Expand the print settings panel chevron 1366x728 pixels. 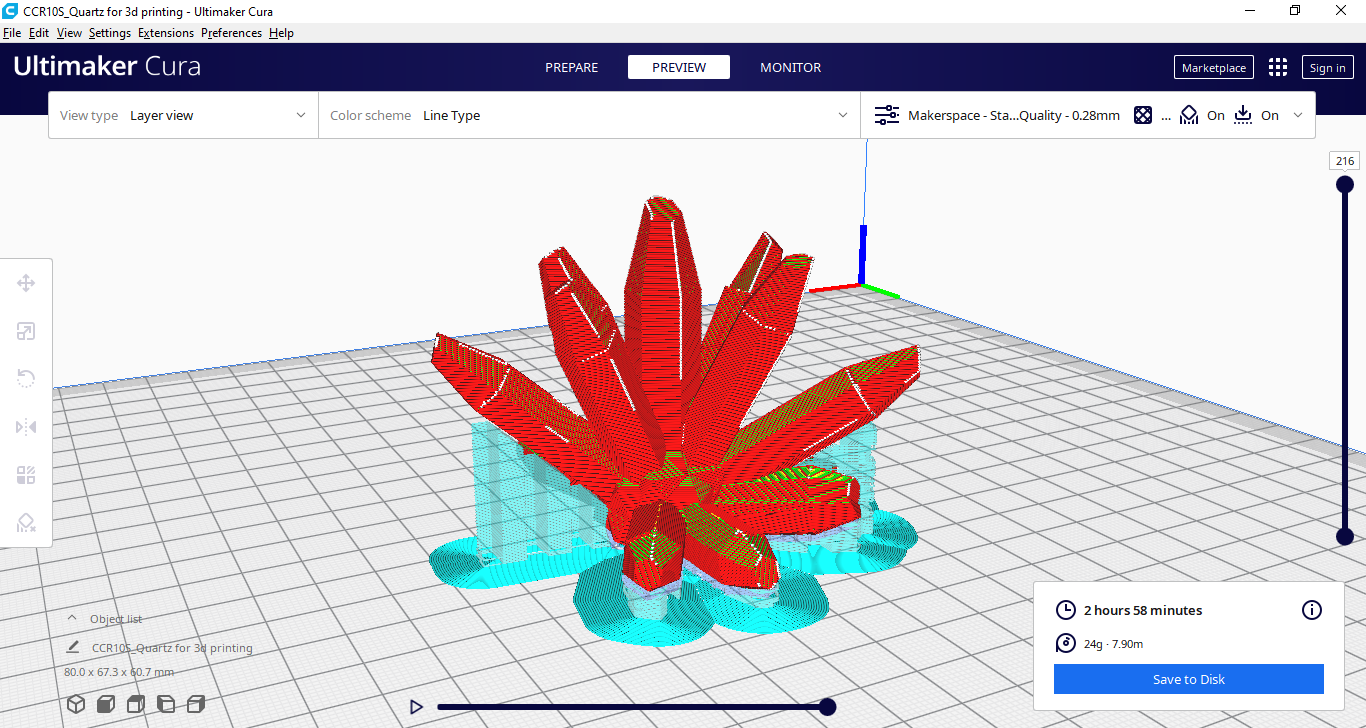[1298, 115]
